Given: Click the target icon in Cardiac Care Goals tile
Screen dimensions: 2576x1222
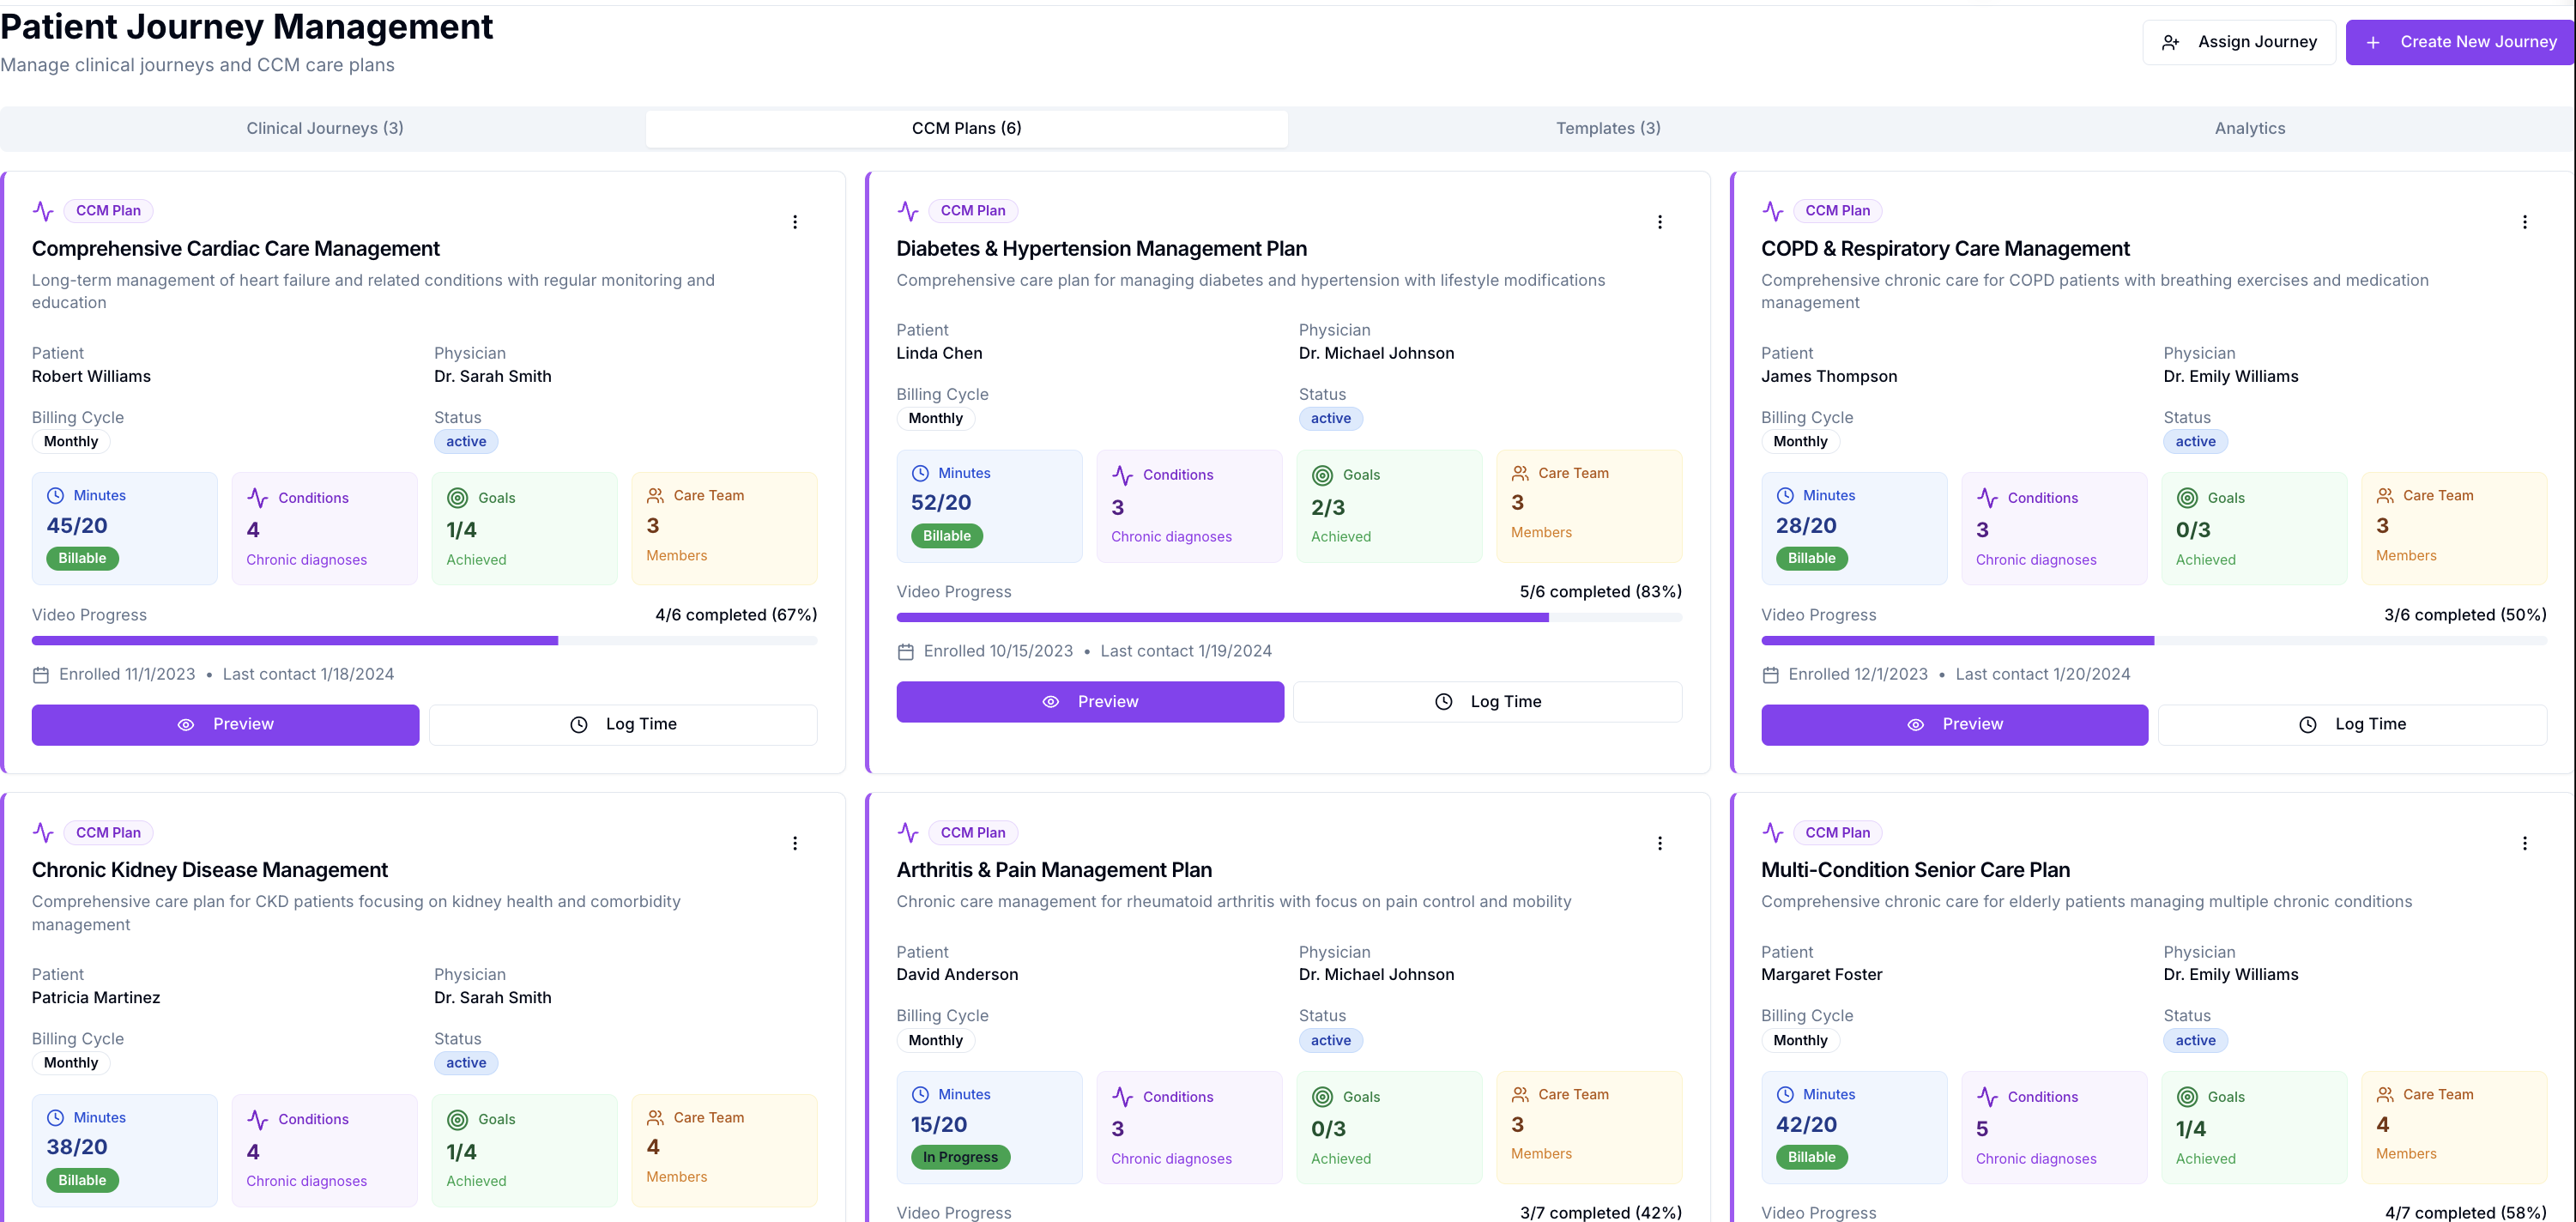Looking at the screenshot, I should click(x=458, y=498).
